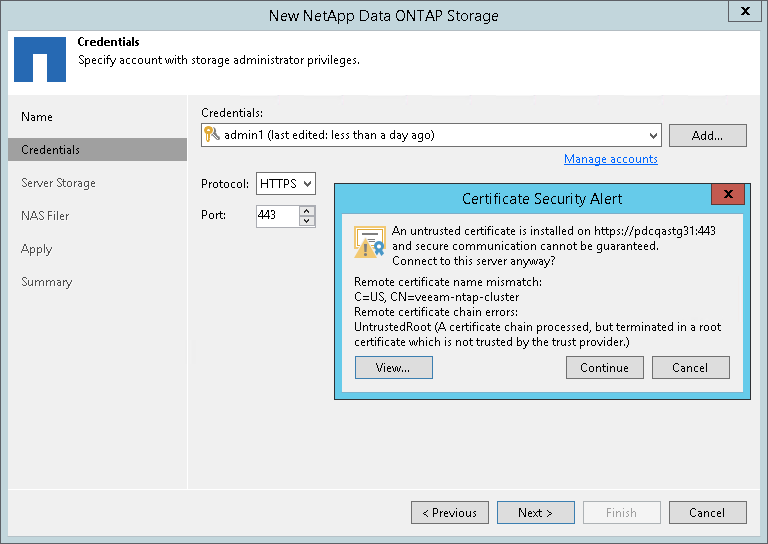
Task: Expand the Credentials account dropdown
Action: (x=654, y=135)
